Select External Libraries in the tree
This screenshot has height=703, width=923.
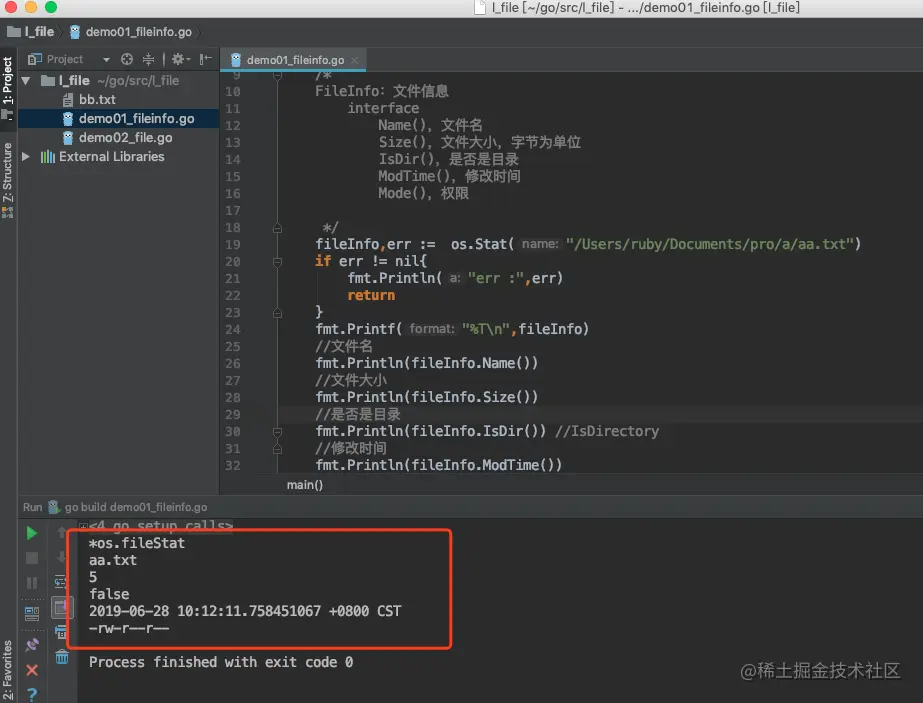coord(111,157)
